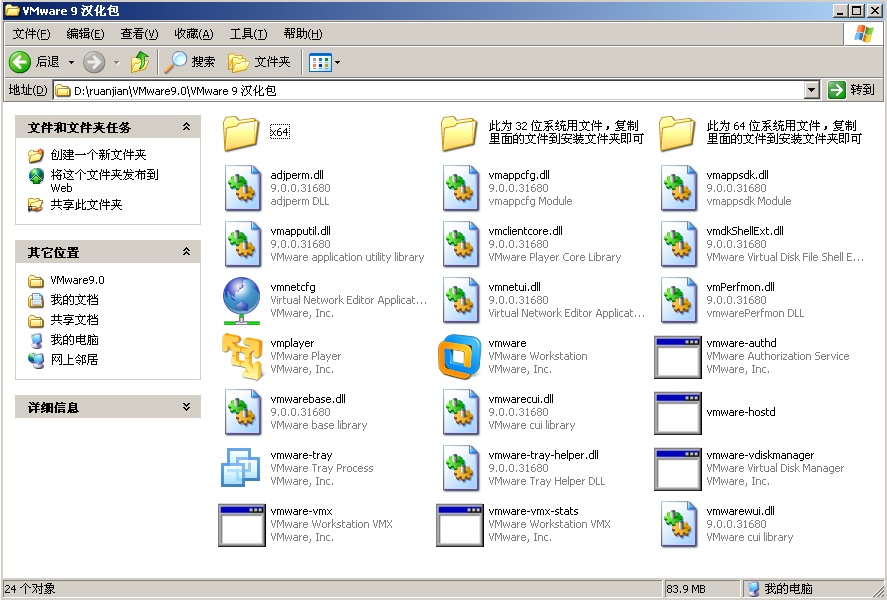Click the views icon button
Image resolution: width=887 pixels, height=600 pixels.
pyautogui.click(x=320, y=62)
